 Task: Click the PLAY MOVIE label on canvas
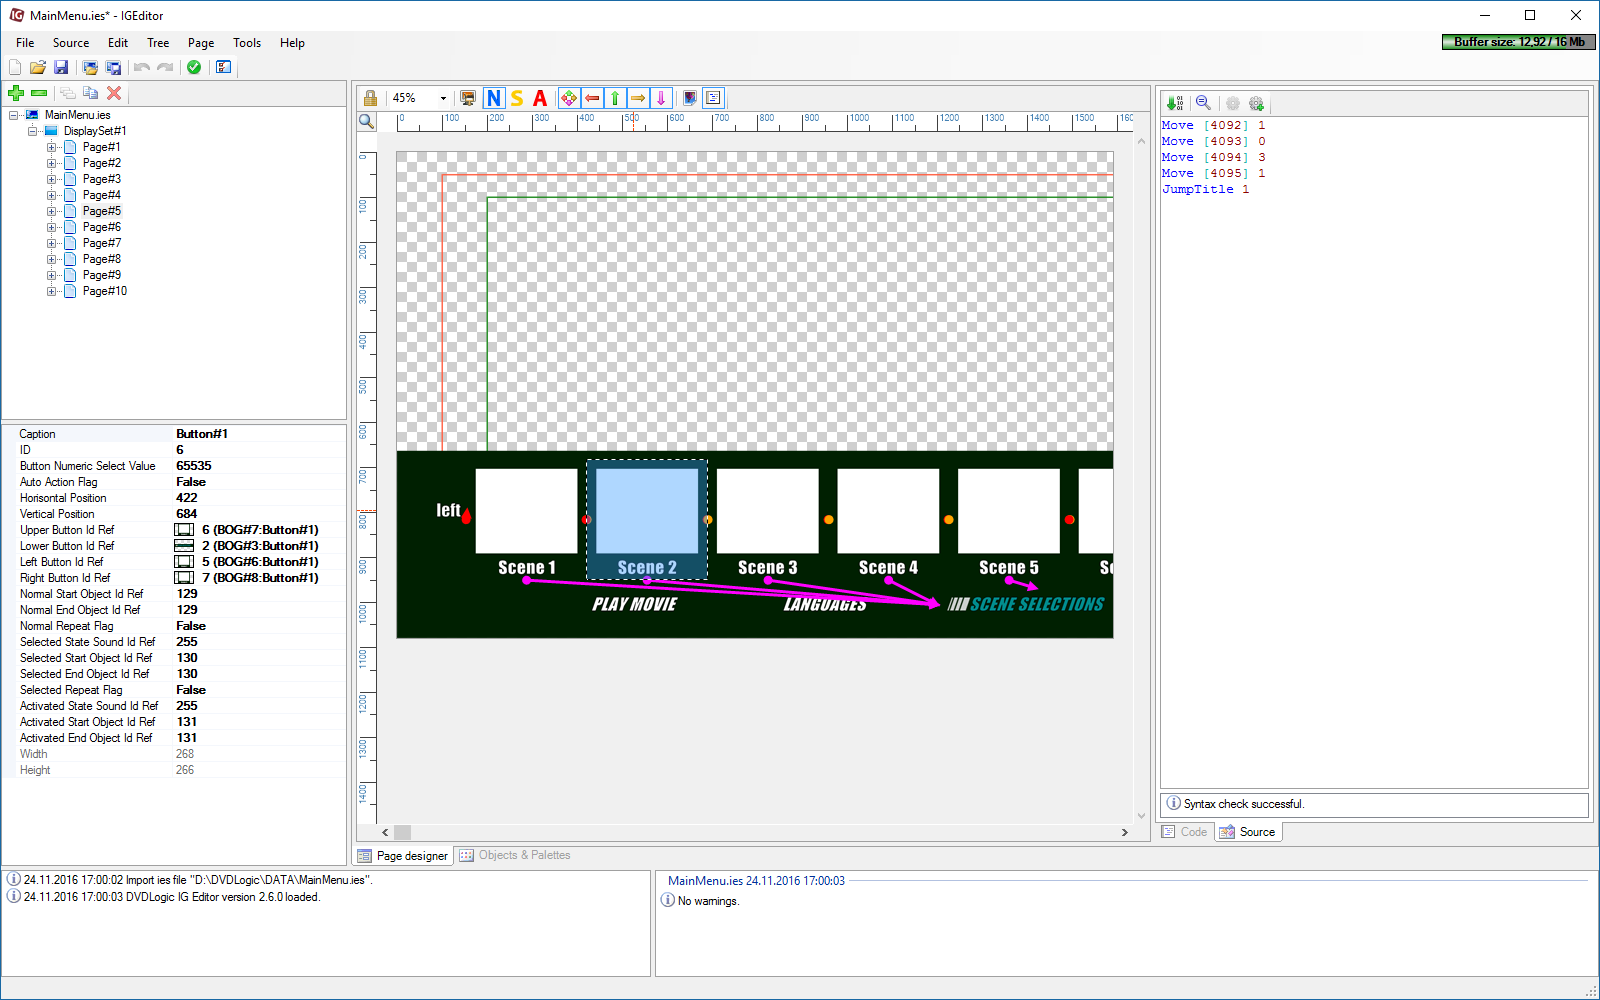[634, 604]
